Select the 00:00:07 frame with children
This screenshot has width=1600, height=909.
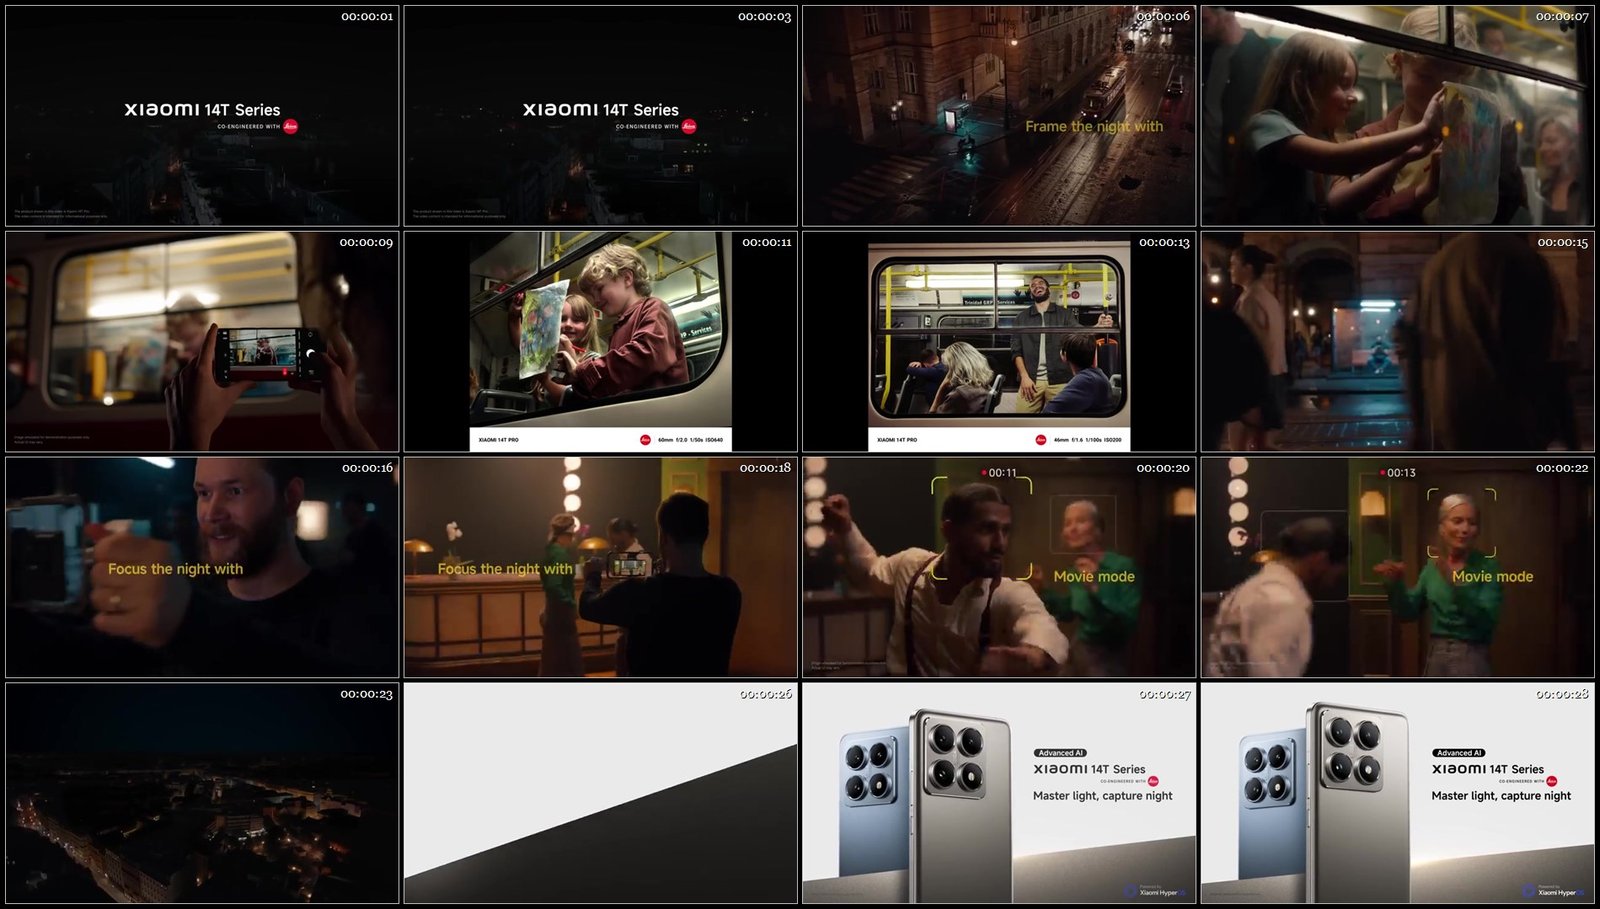coord(1397,116)
